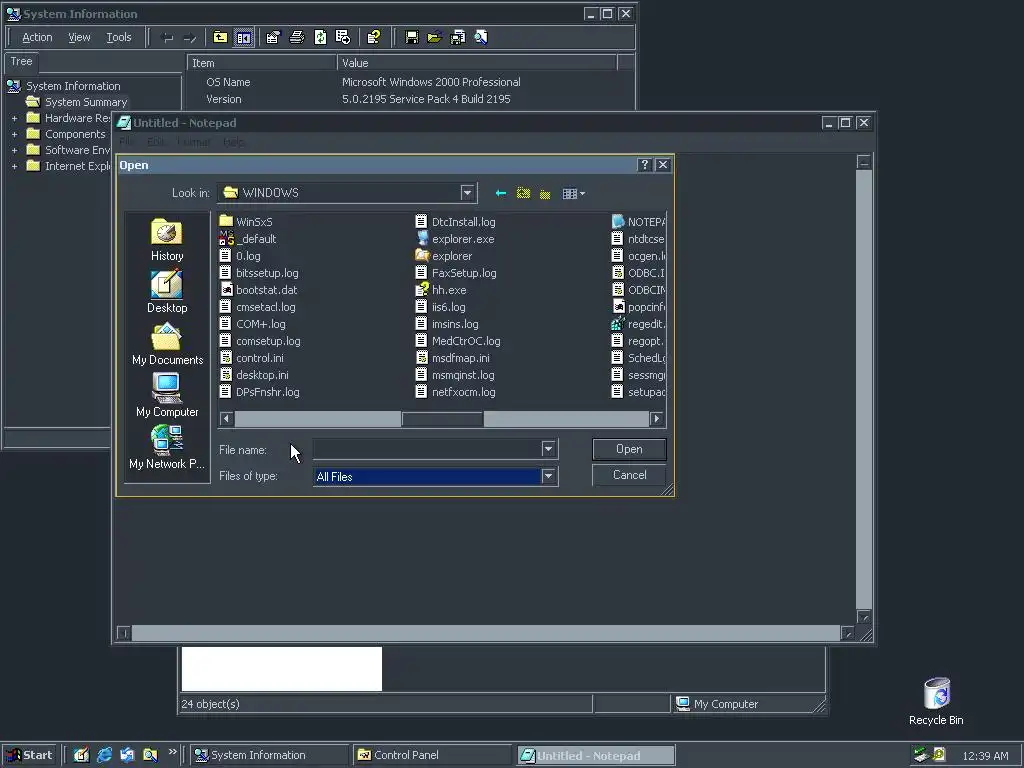The height and width of the screenshot is (768, 1024).
Task: Select control.ini file
Action: pyautogui.click(x=251, y=358)
